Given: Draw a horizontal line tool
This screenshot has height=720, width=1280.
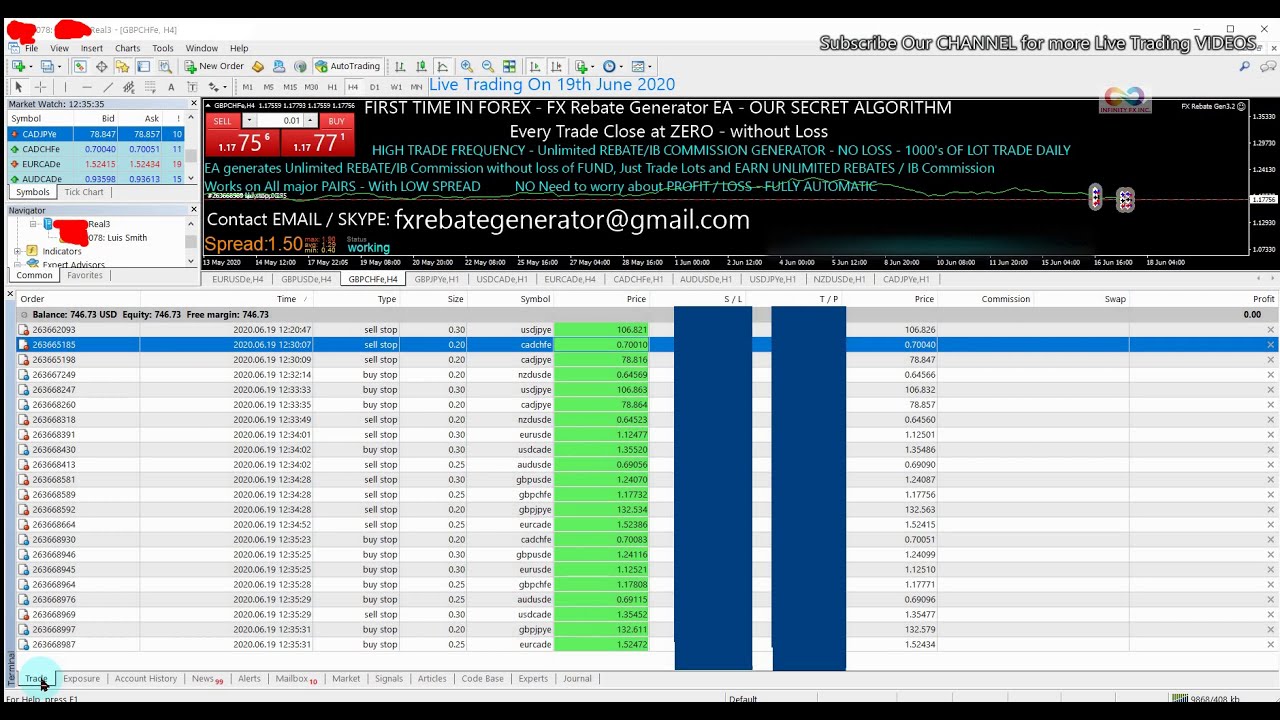Looking at the screenshot, I should point(87,87).
